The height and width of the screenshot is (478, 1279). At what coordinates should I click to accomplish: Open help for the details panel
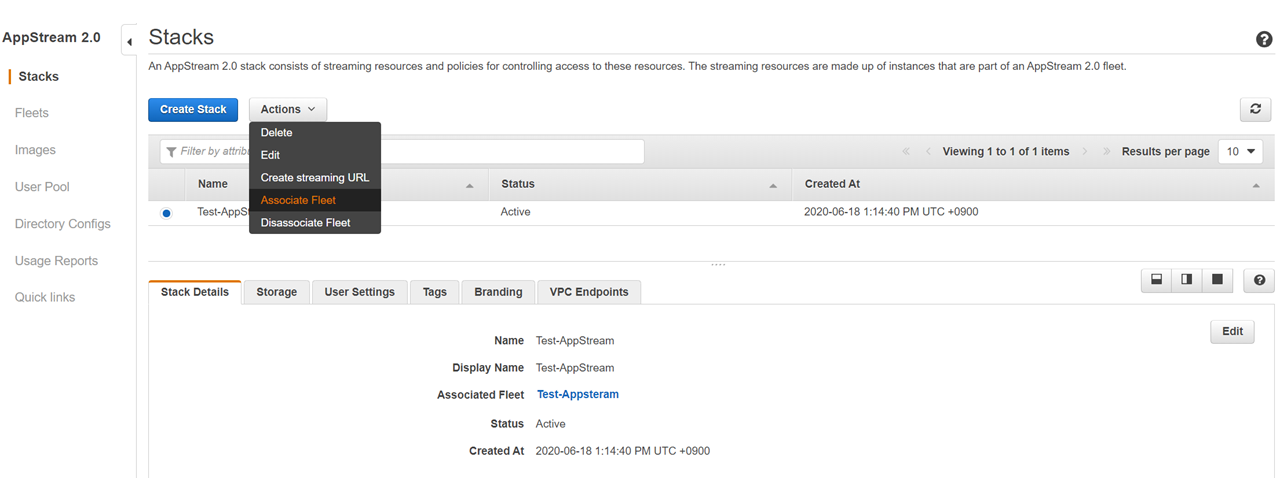pos(1259,281)
